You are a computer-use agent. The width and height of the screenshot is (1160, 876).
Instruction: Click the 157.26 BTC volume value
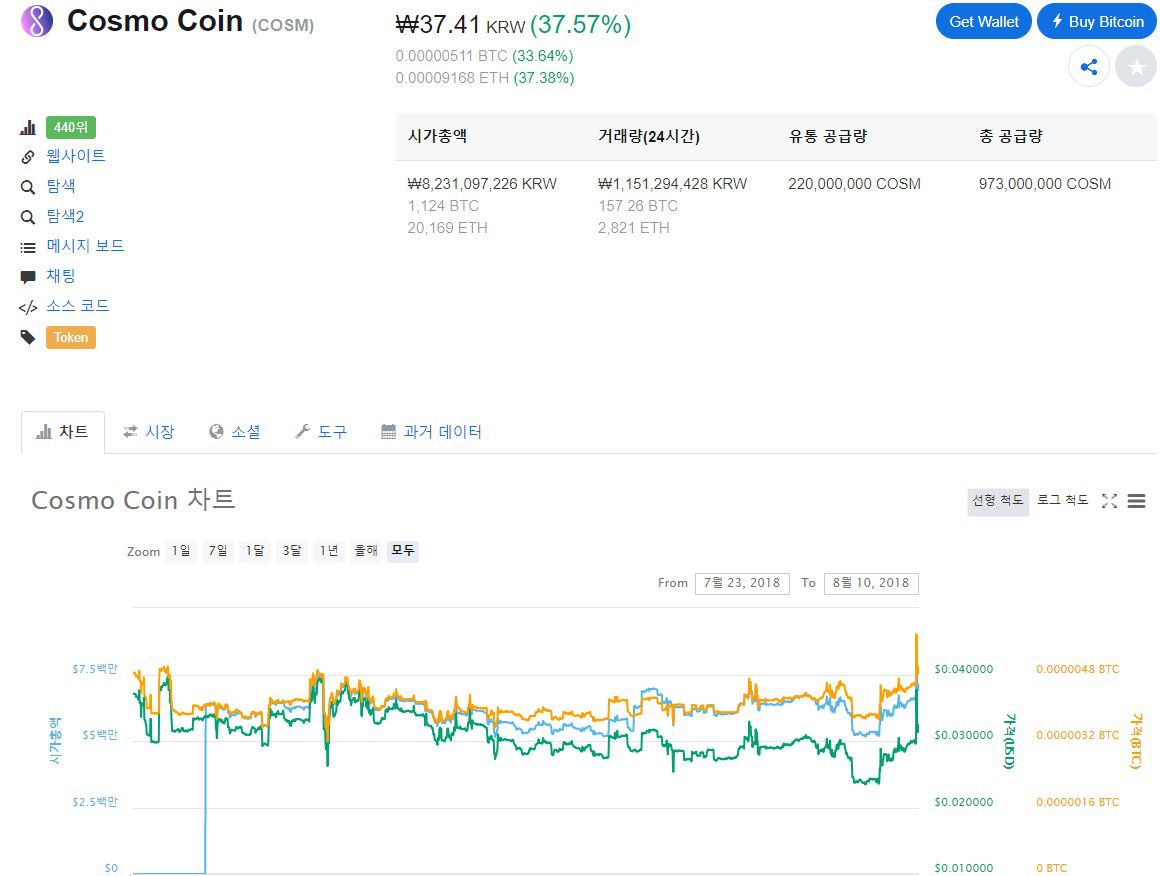click(x=638, y=206)
